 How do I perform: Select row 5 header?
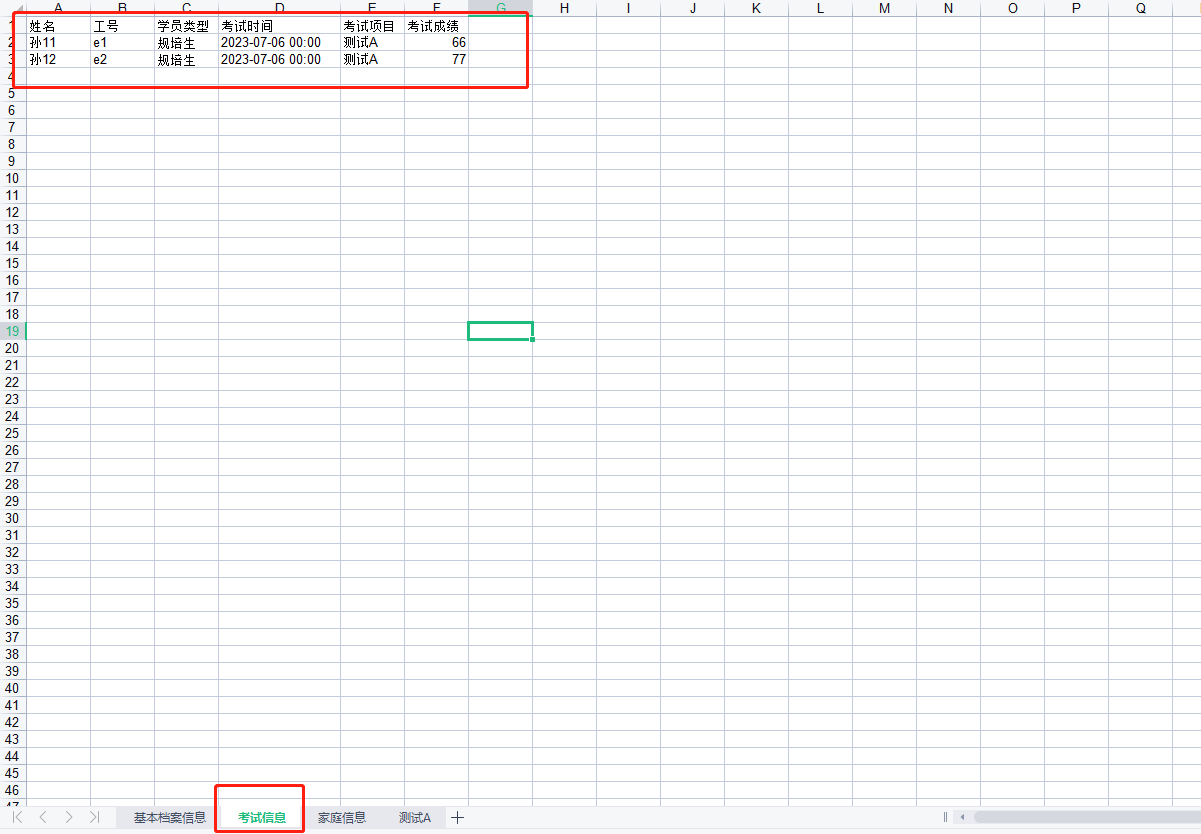click(x=12, y=93)
